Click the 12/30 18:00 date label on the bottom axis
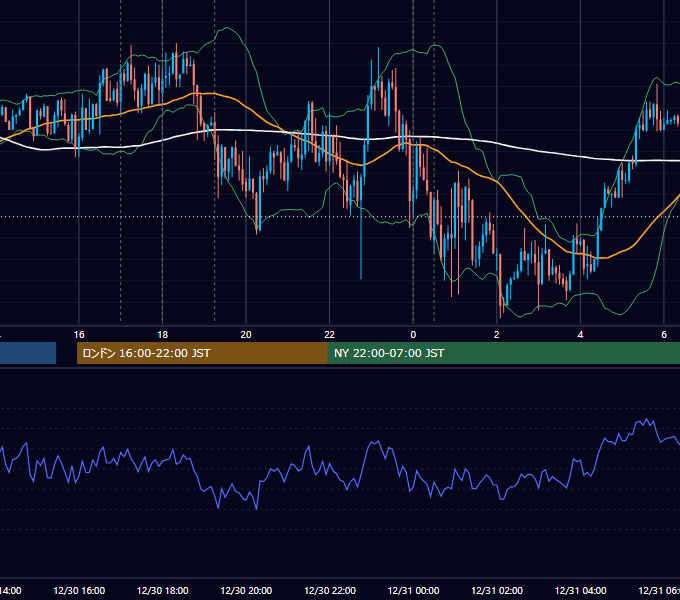 pyautogui.click(x=163, y=591)
